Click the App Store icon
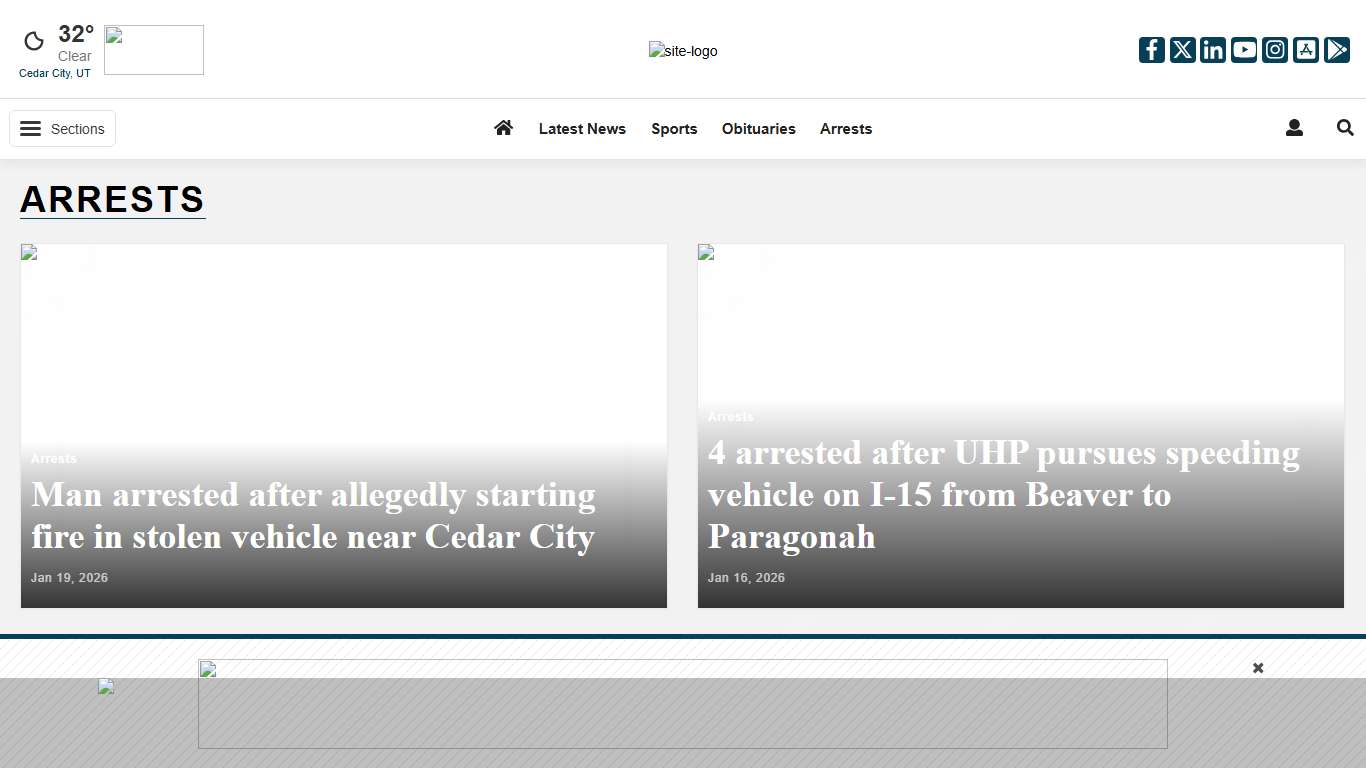The height and width of the screenshot is (768, 1366). click(1306, 49)
